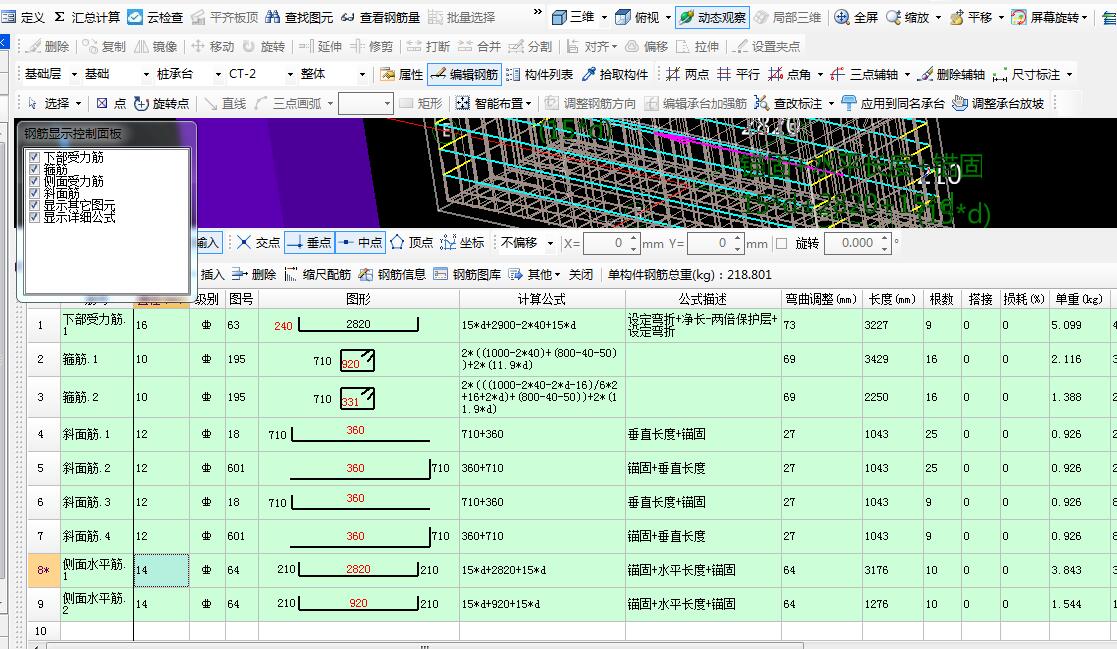The image size is (1117, 649).
Task: Open 查看钢筋量 rebar quantity viewer
Action: pyautogui.click(x=380, y=17)
